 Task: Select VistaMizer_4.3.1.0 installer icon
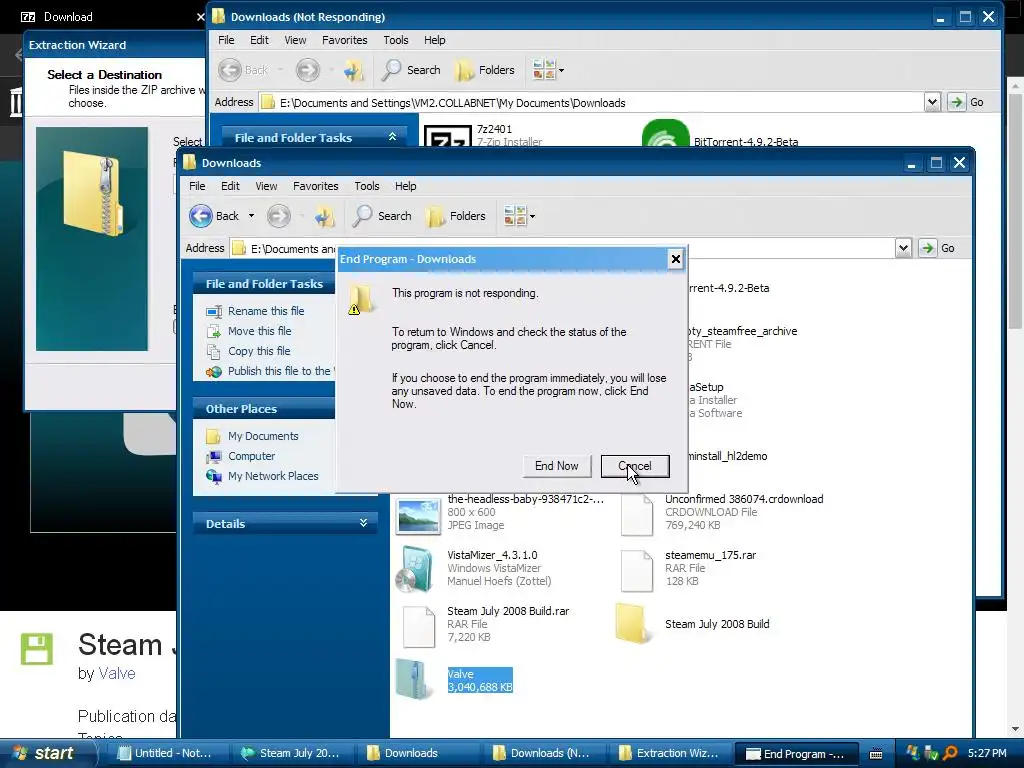click(415, 568)
